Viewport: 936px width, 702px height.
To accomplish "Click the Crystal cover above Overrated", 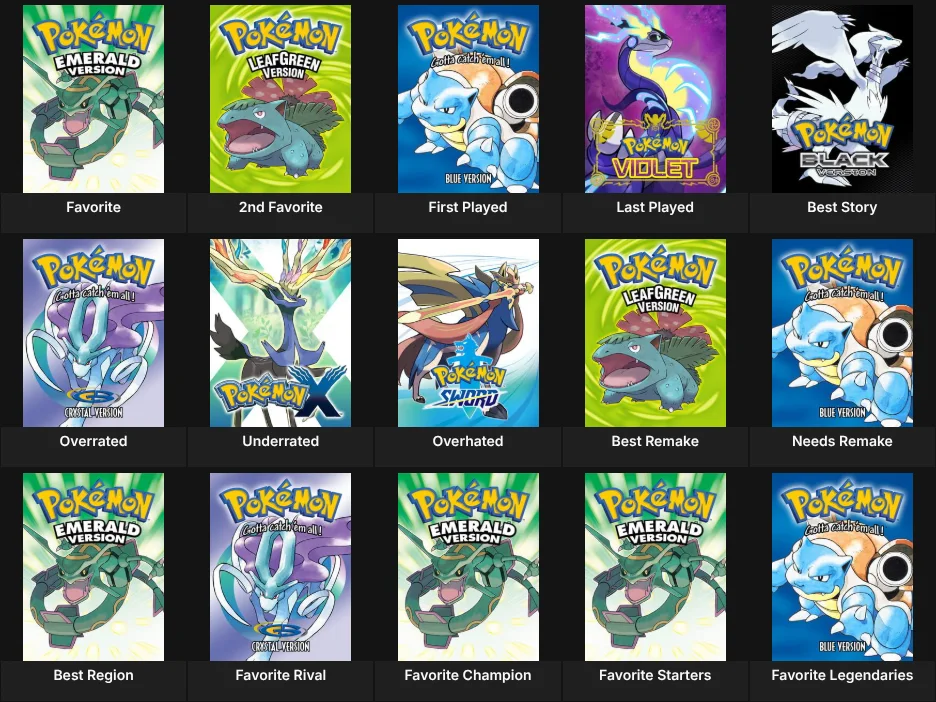I will 93,333.
